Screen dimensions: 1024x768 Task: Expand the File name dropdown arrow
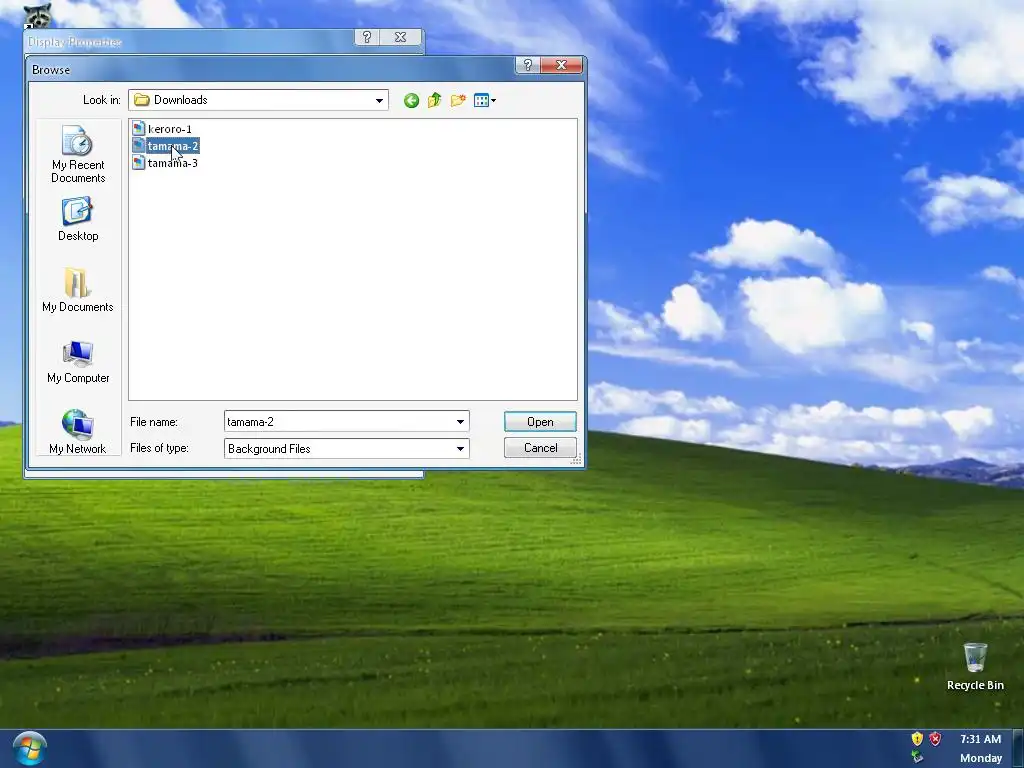[x=460, y=422]
